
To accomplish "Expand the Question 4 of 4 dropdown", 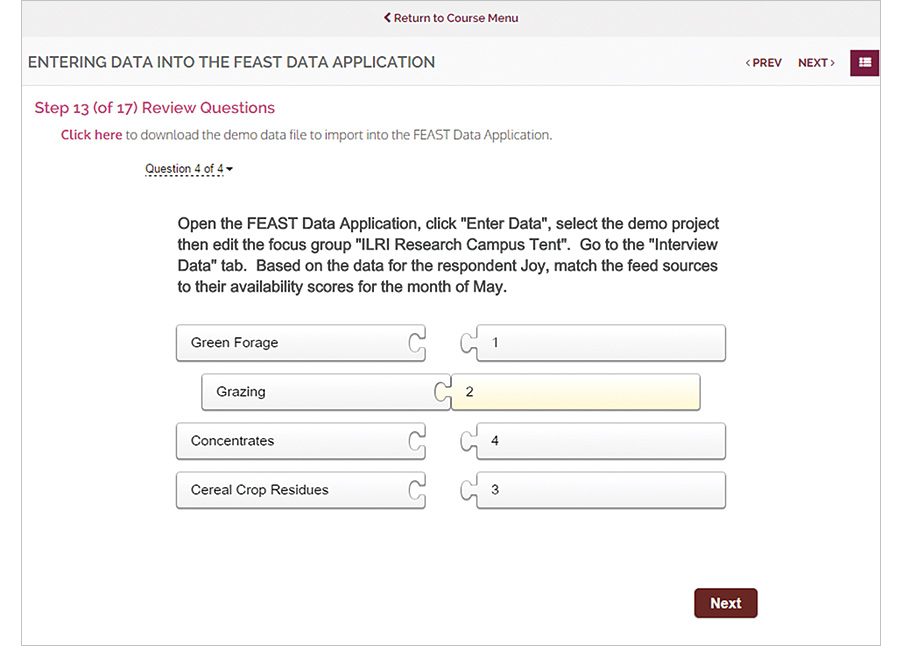I will (x=189, y=169).
